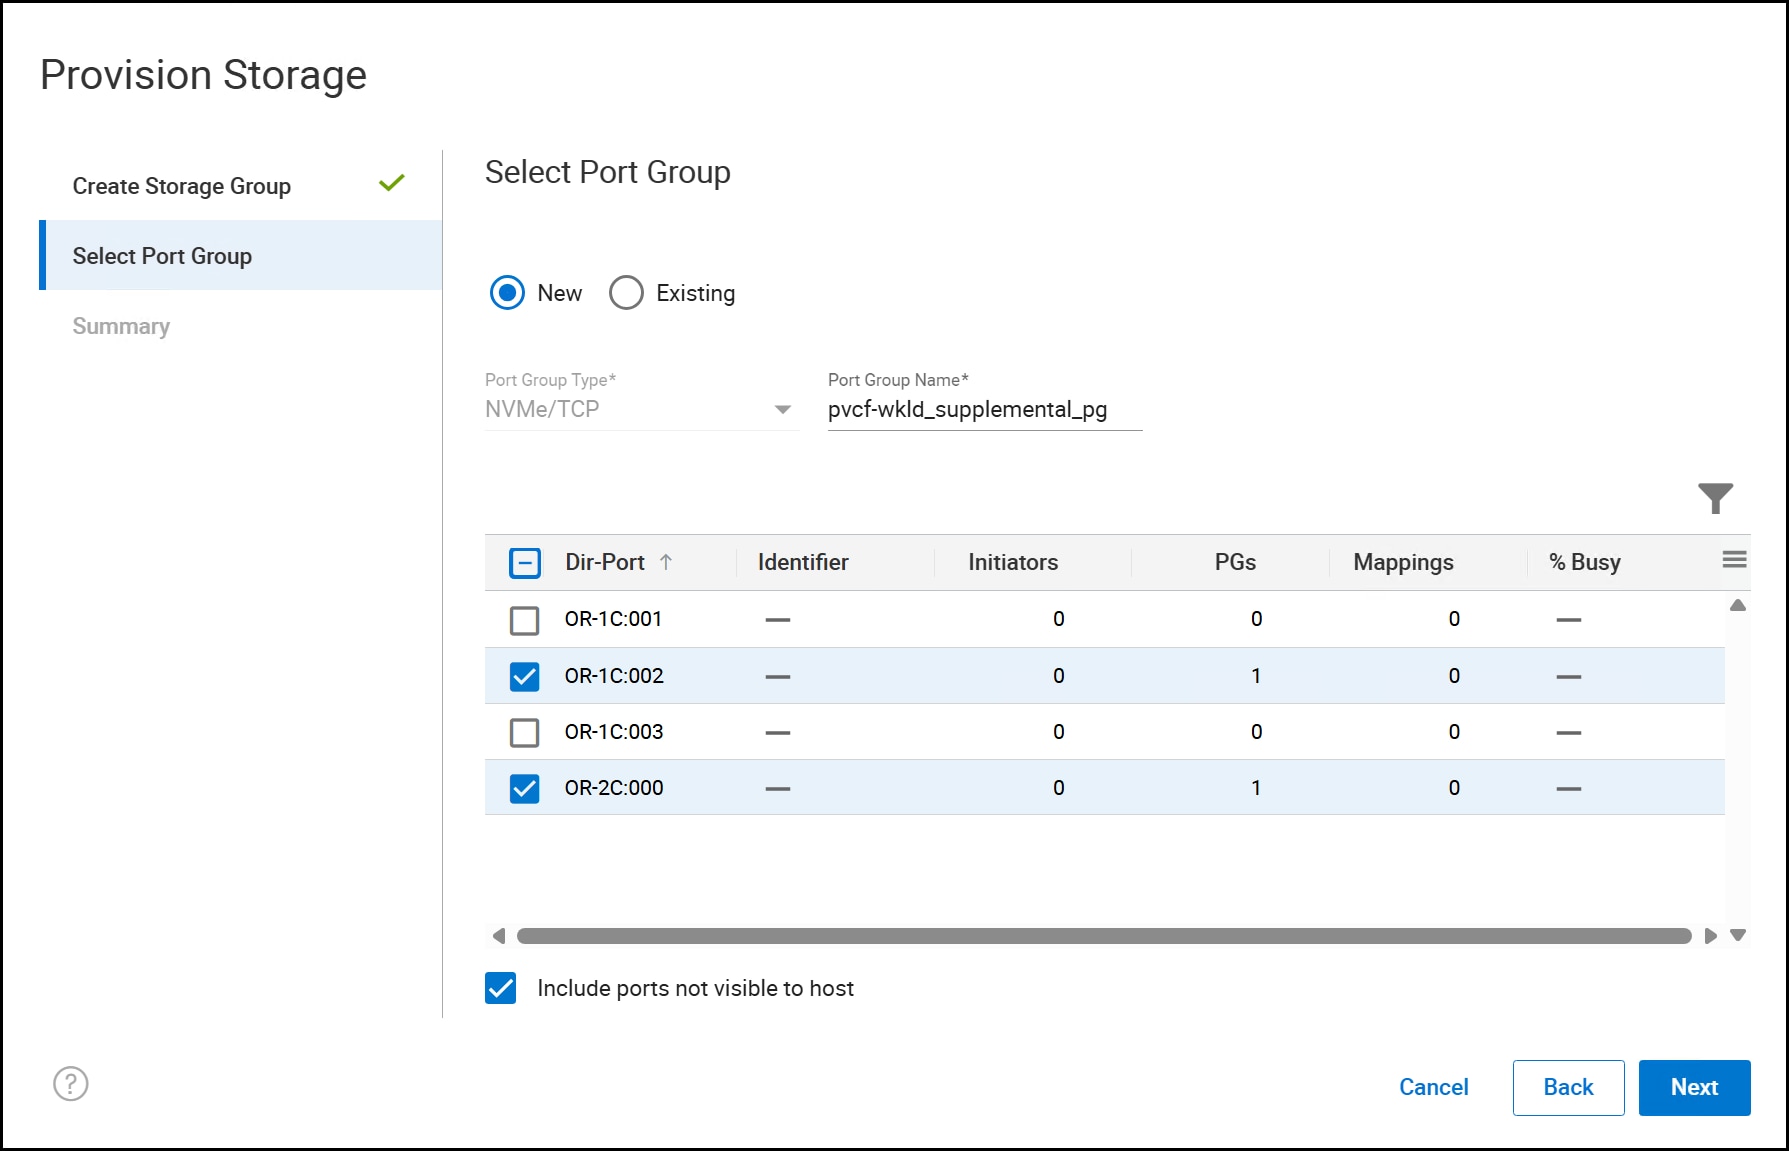Click the Dir-Port column header label
This screenshot has width=1789, height=1151.
point(605,562)
